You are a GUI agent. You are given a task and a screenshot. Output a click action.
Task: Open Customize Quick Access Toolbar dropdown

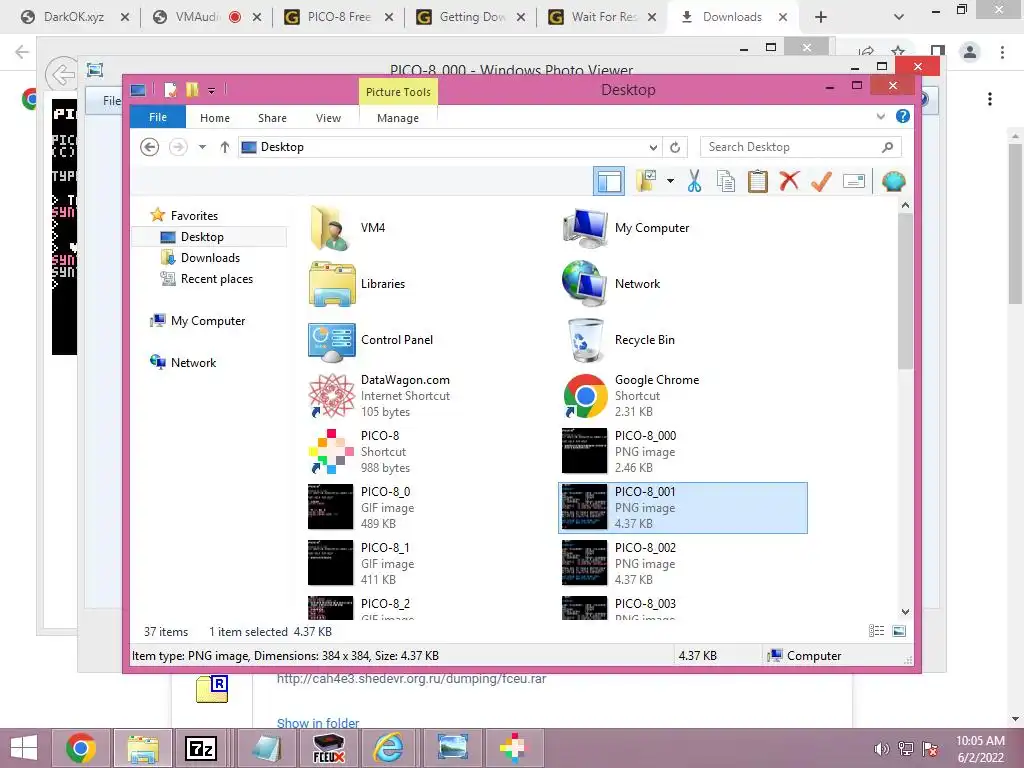coord(212,90)
